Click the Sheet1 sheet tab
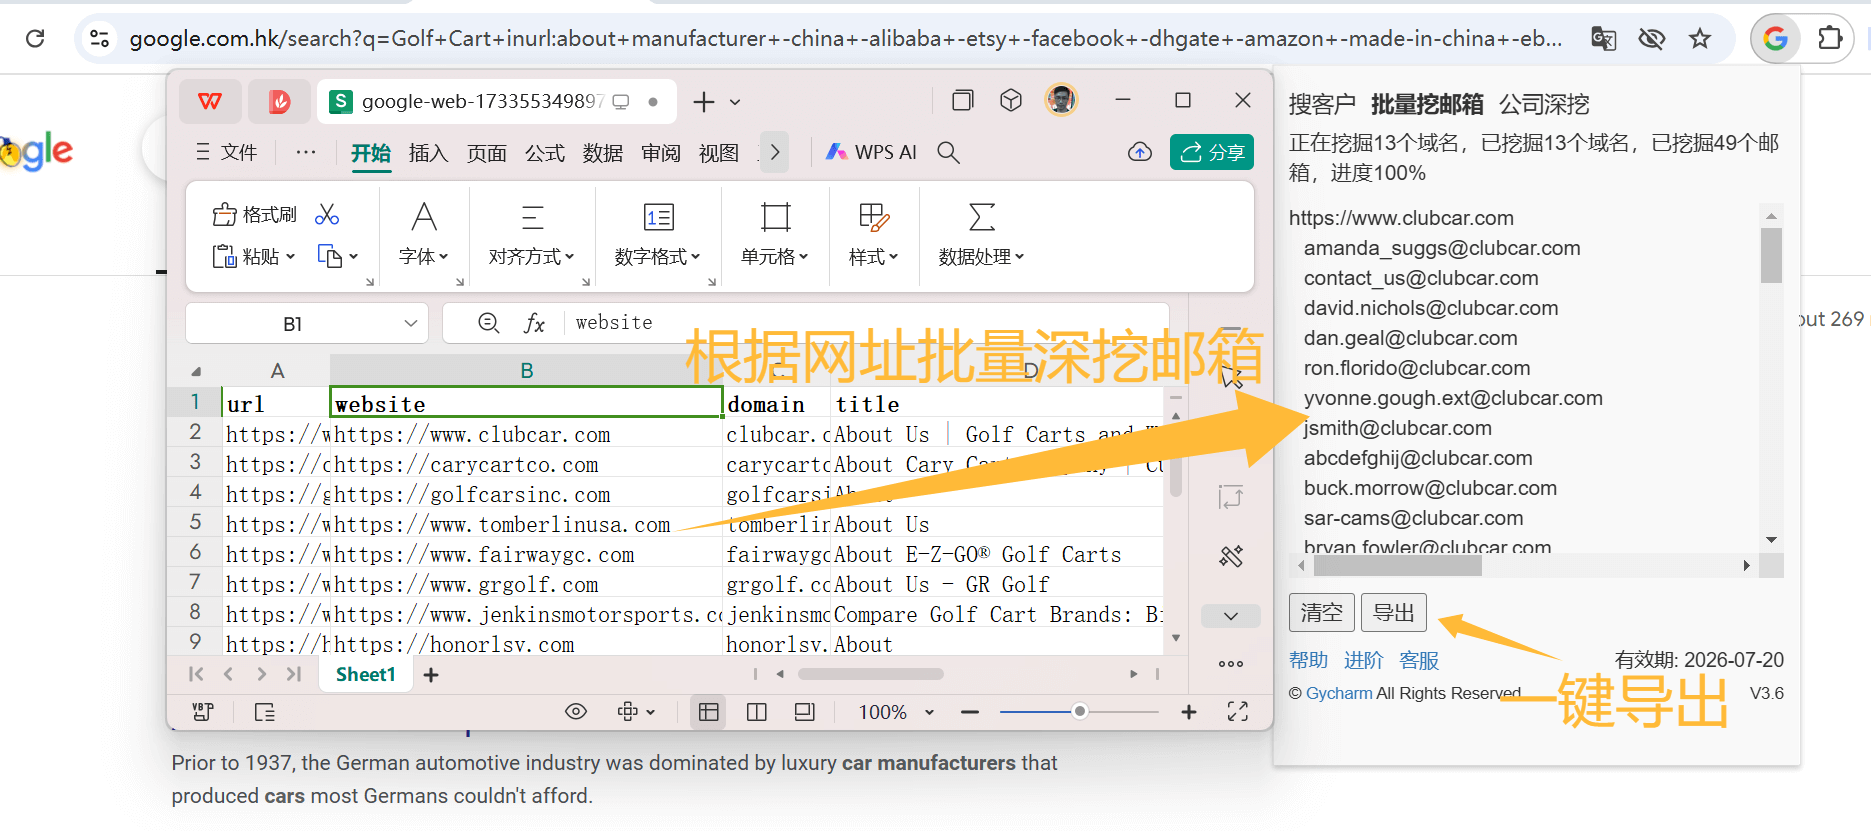The image size is (1871, 831). coord(366,675)
